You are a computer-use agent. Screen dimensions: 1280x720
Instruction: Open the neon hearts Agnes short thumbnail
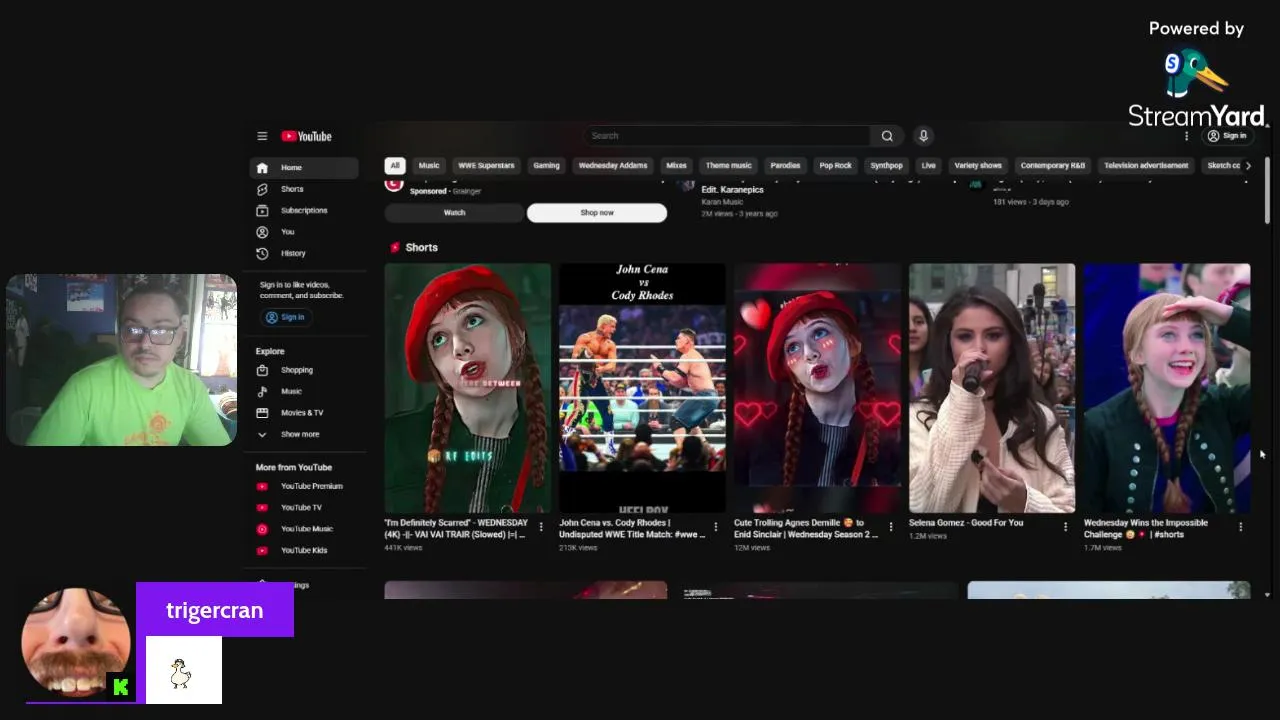tap(817, 388)
